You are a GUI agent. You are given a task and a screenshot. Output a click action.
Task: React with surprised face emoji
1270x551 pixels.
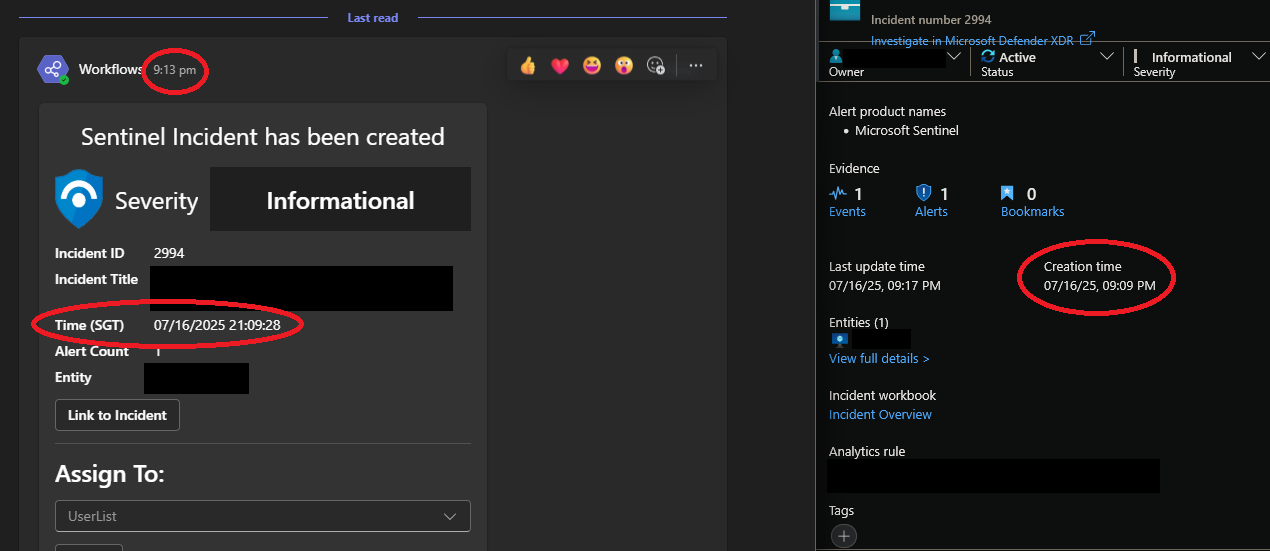click(x=624, y=66)
